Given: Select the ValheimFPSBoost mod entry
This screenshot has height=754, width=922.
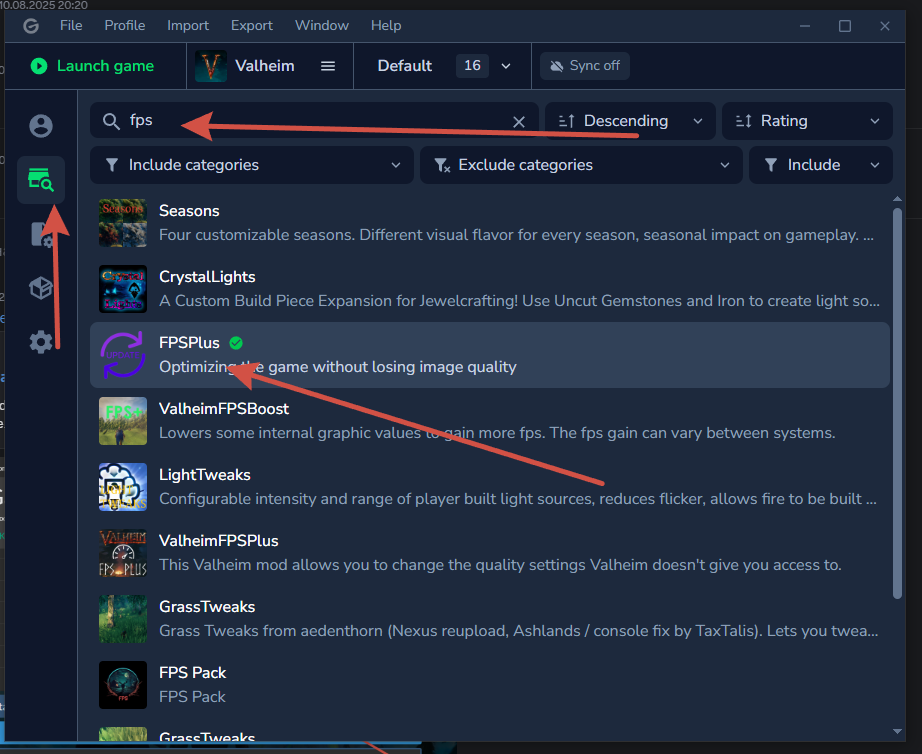Looking at the screenshot, I should tap(490, 421).
